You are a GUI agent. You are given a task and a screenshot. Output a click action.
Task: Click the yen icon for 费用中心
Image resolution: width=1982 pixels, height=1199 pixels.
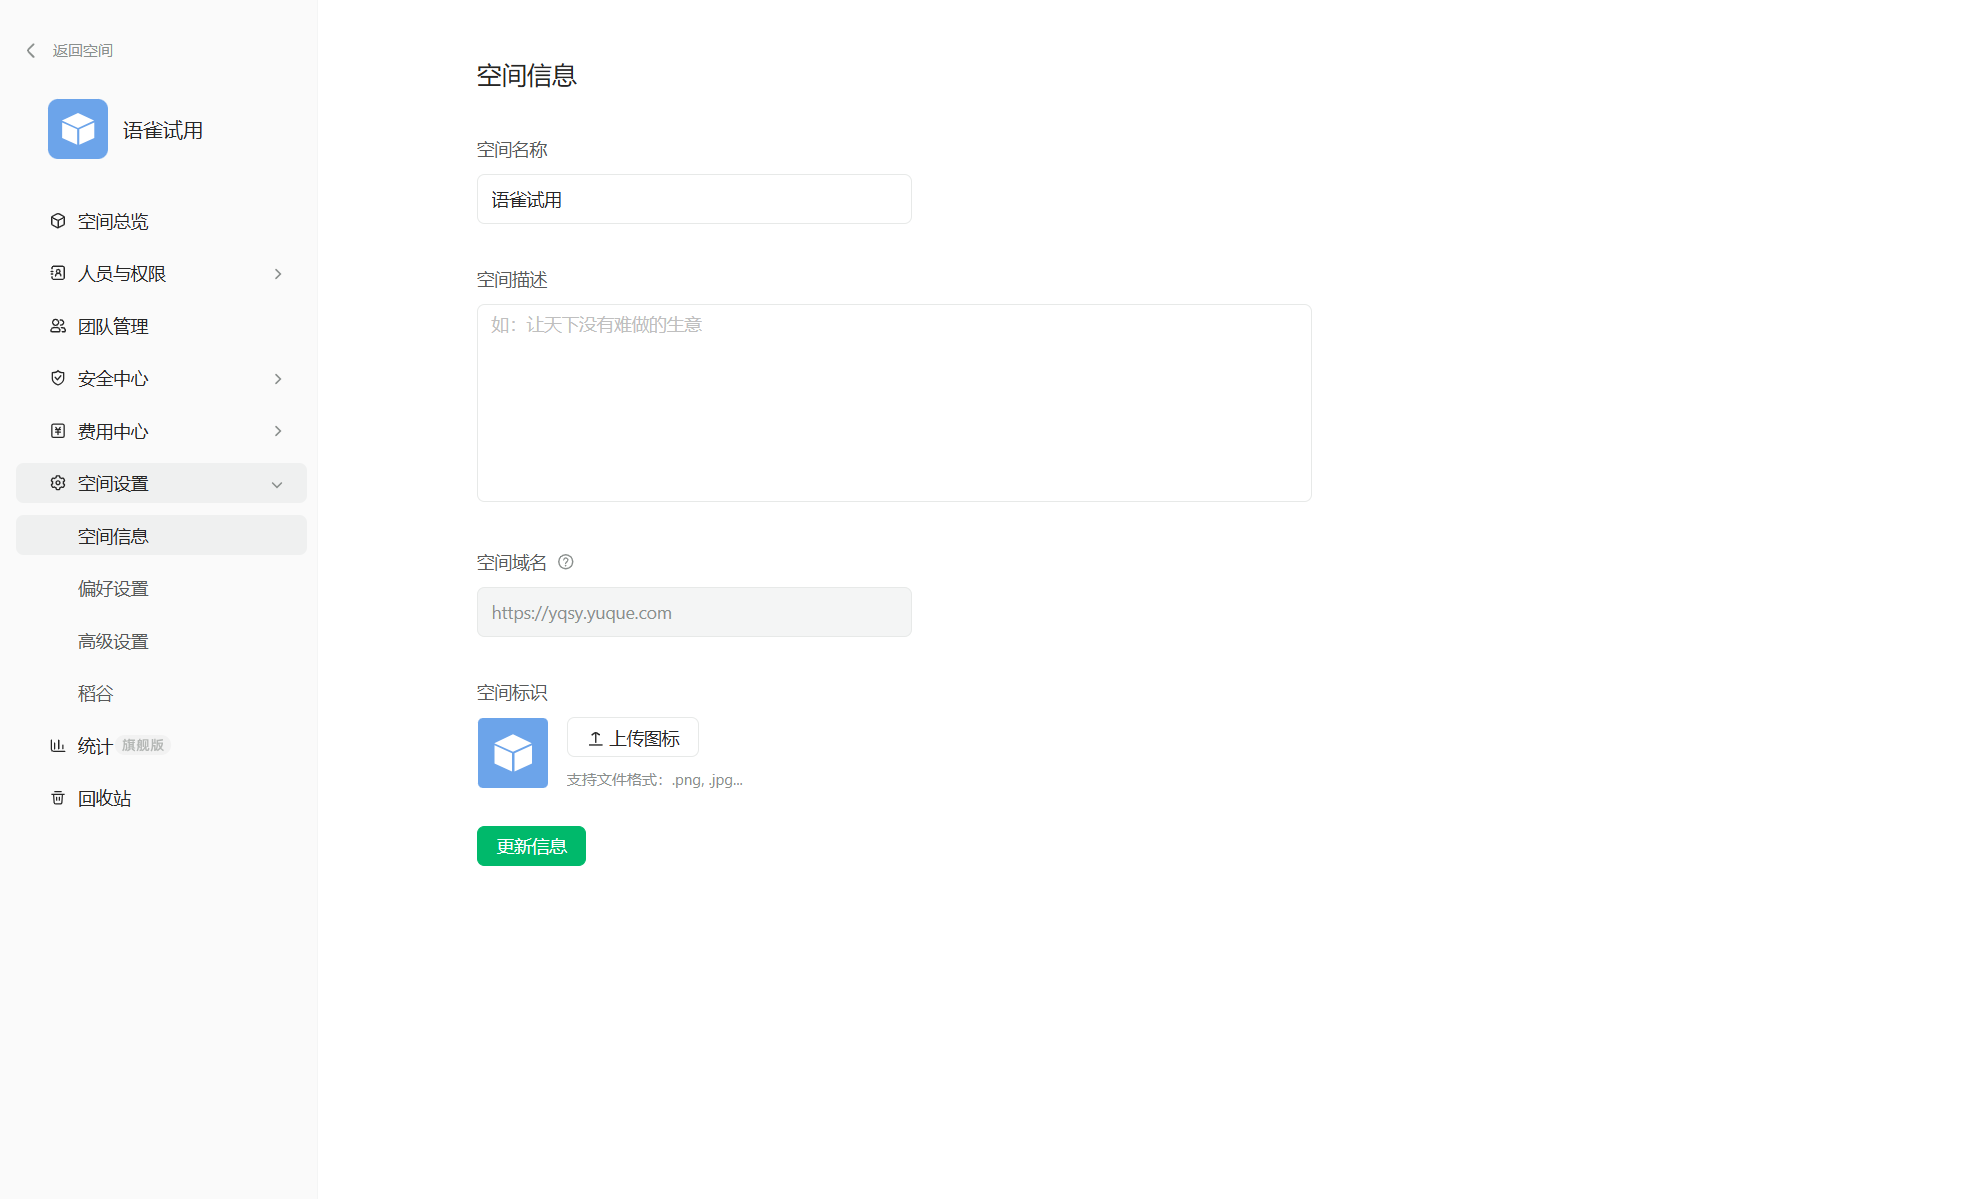(x=58, y=431)
